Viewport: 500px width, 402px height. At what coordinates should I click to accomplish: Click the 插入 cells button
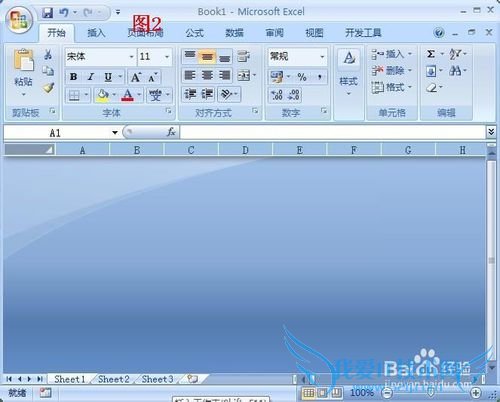point(388,54)
